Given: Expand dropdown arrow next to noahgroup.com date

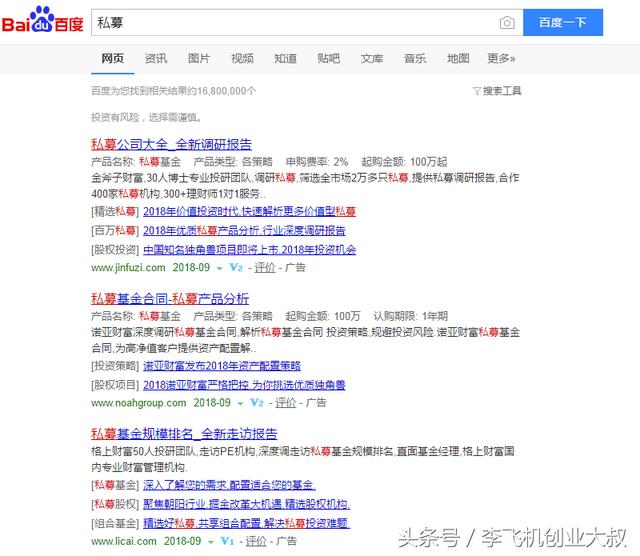Looking at the screenshot, I should tap(240, 404).
